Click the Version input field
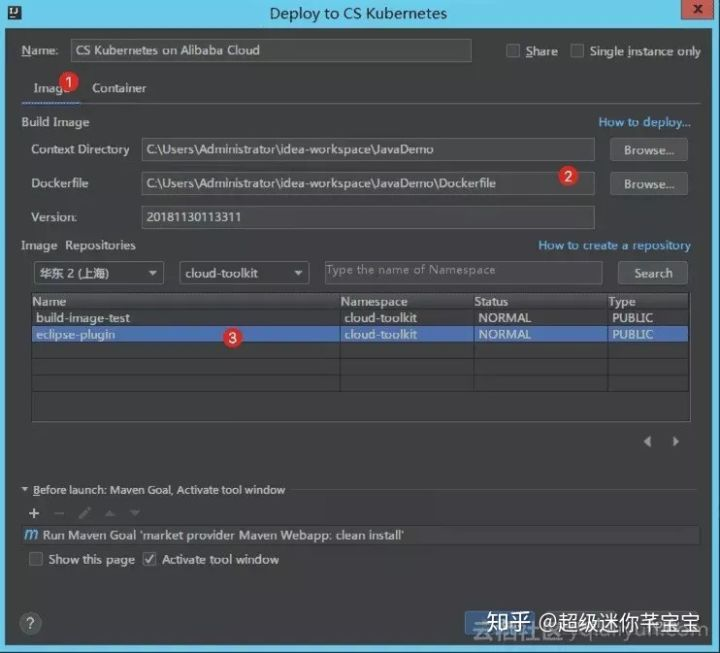 (368, 217)
